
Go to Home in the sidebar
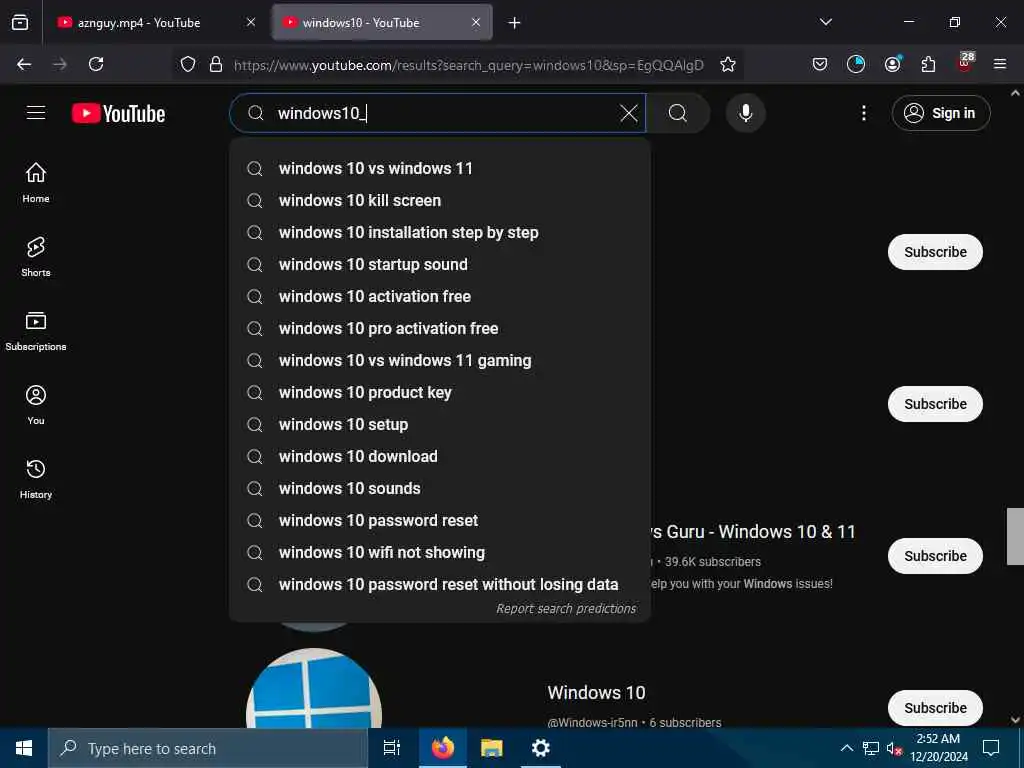(x=36, y=183)
